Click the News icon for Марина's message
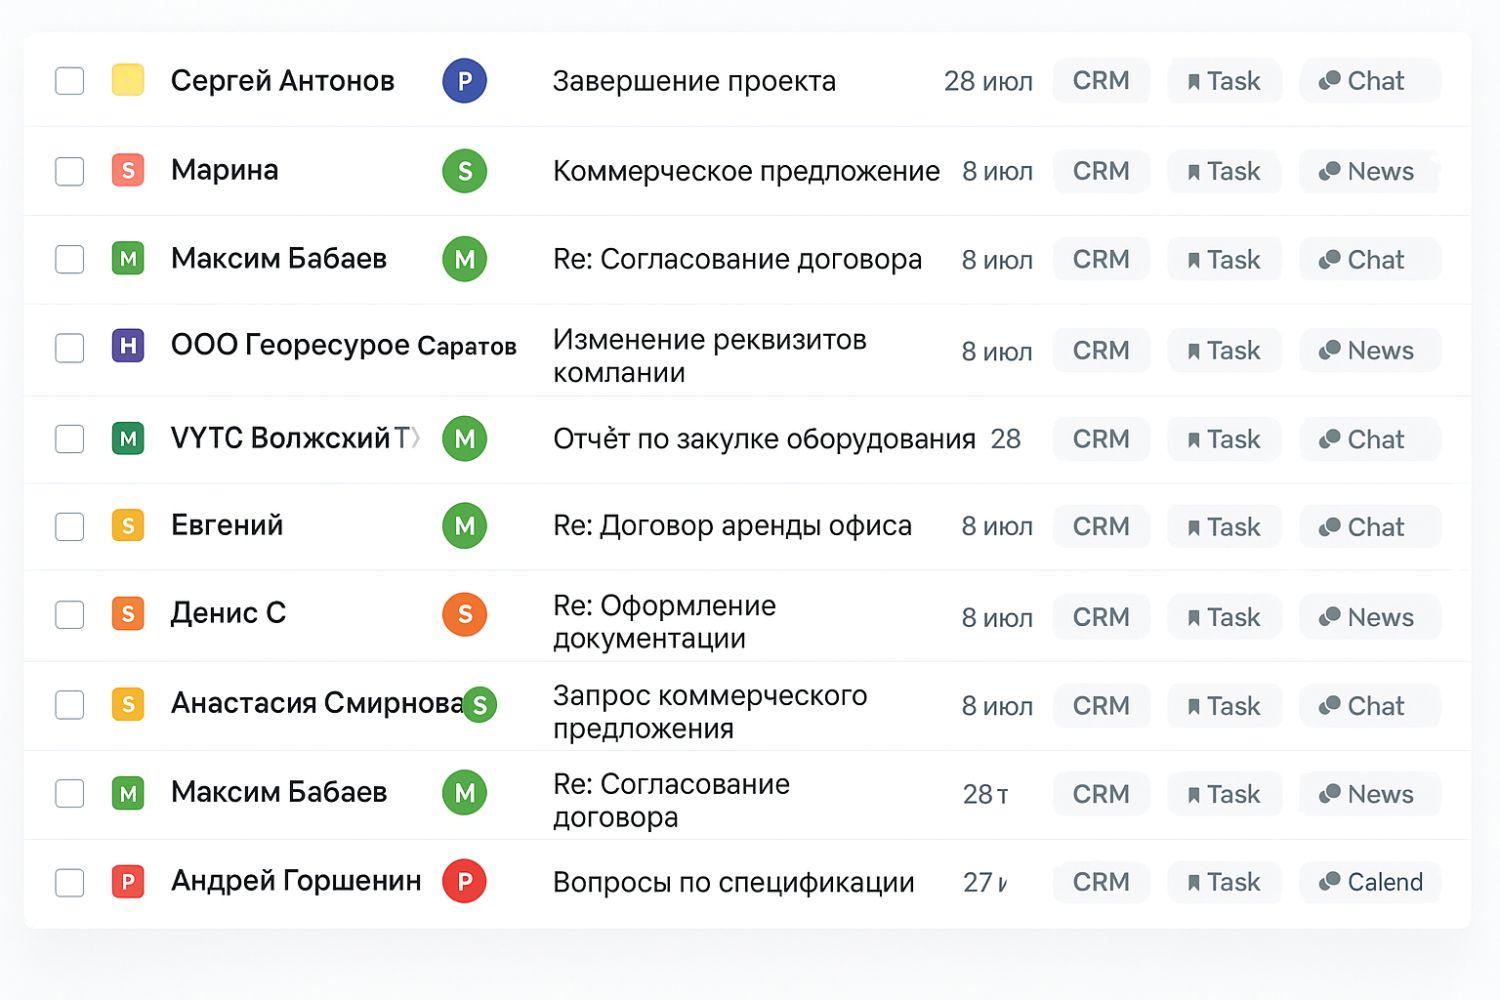 click(1369, 171)
